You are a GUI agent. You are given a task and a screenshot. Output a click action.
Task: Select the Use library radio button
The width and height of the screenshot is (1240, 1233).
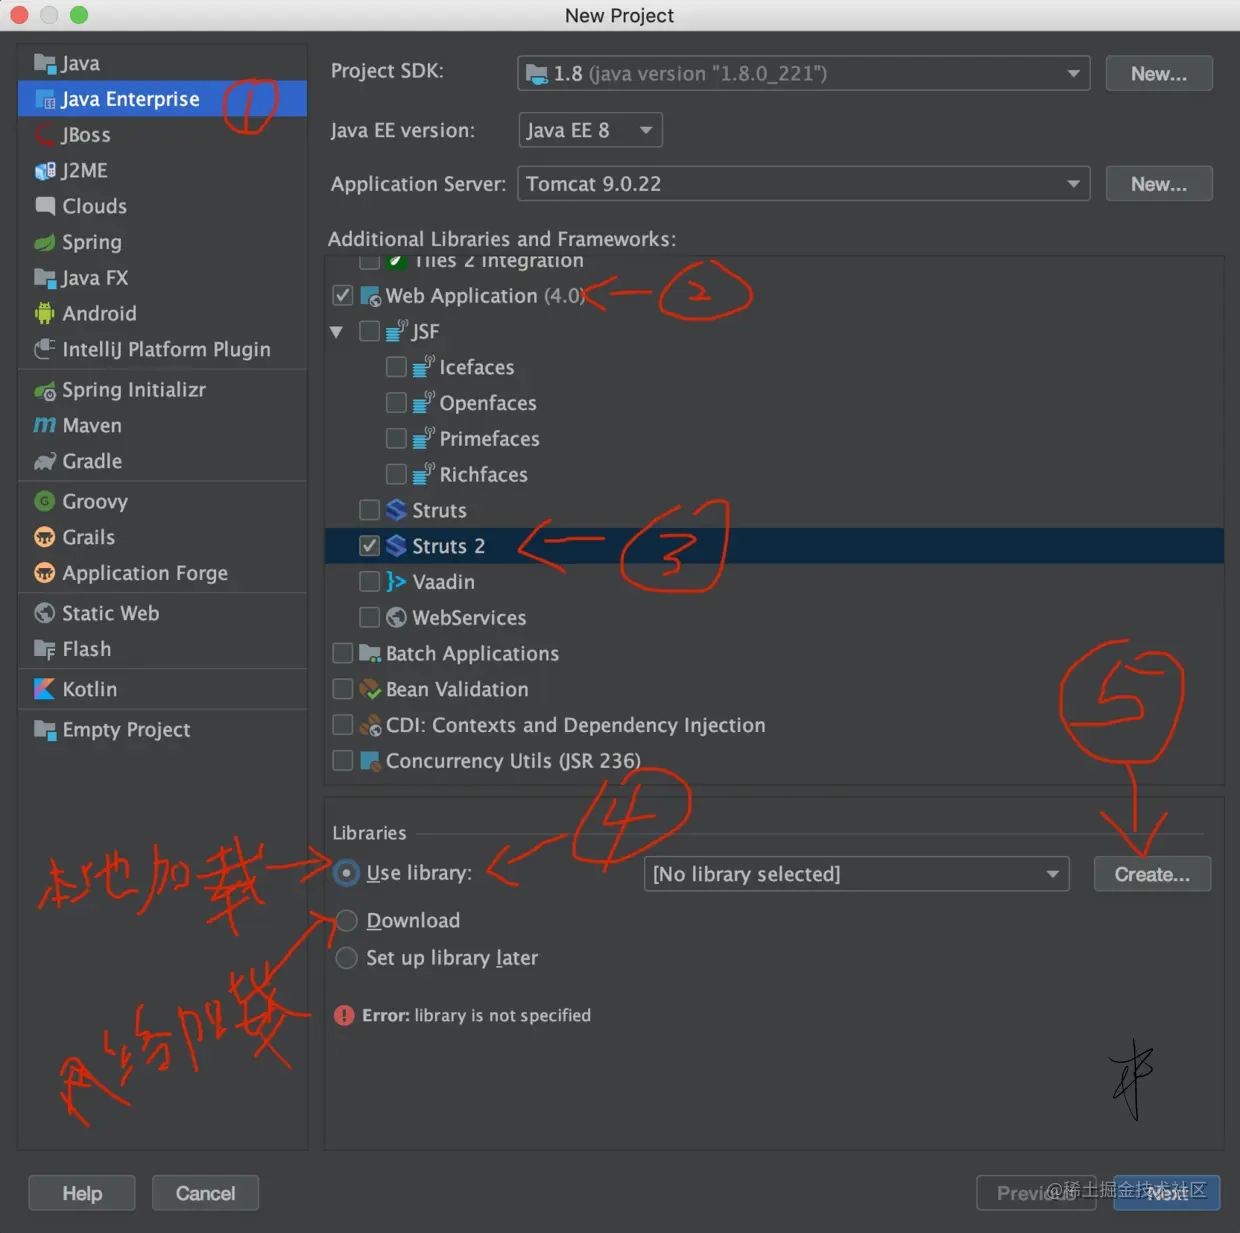tap(346, 873)
